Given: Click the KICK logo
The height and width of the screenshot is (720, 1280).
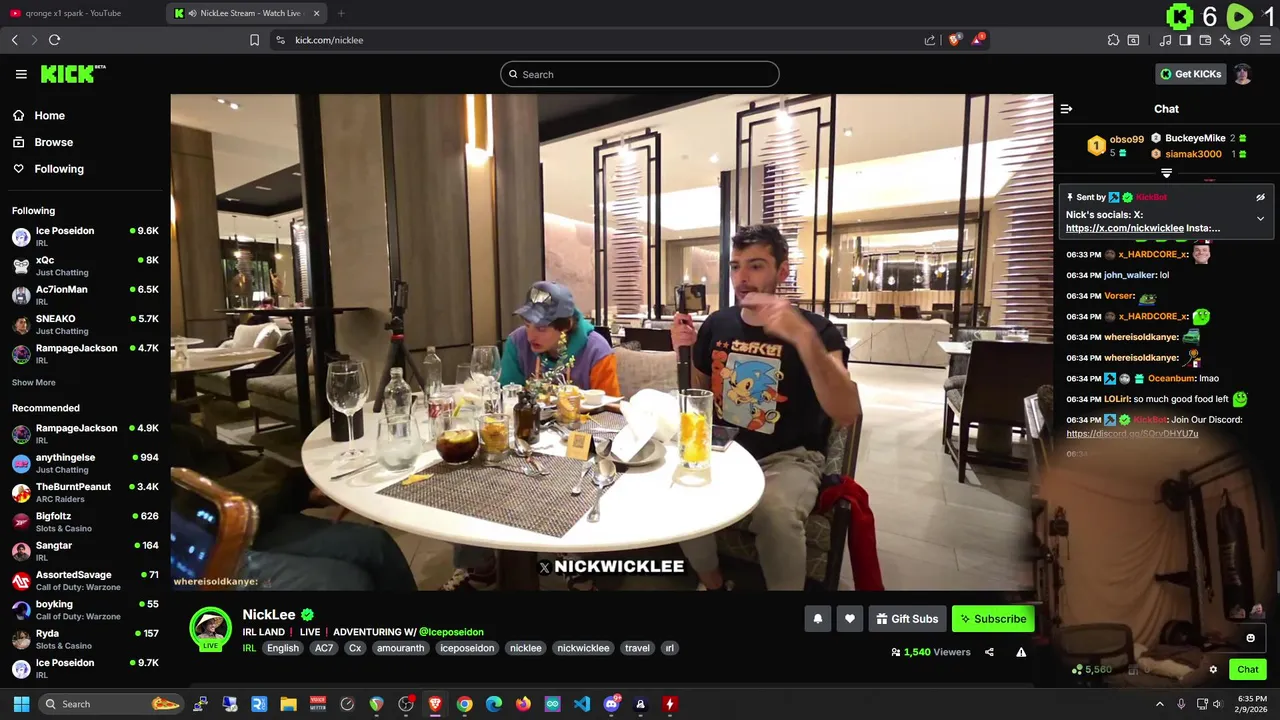Looking at the screenshot, I should coord(73,74).
